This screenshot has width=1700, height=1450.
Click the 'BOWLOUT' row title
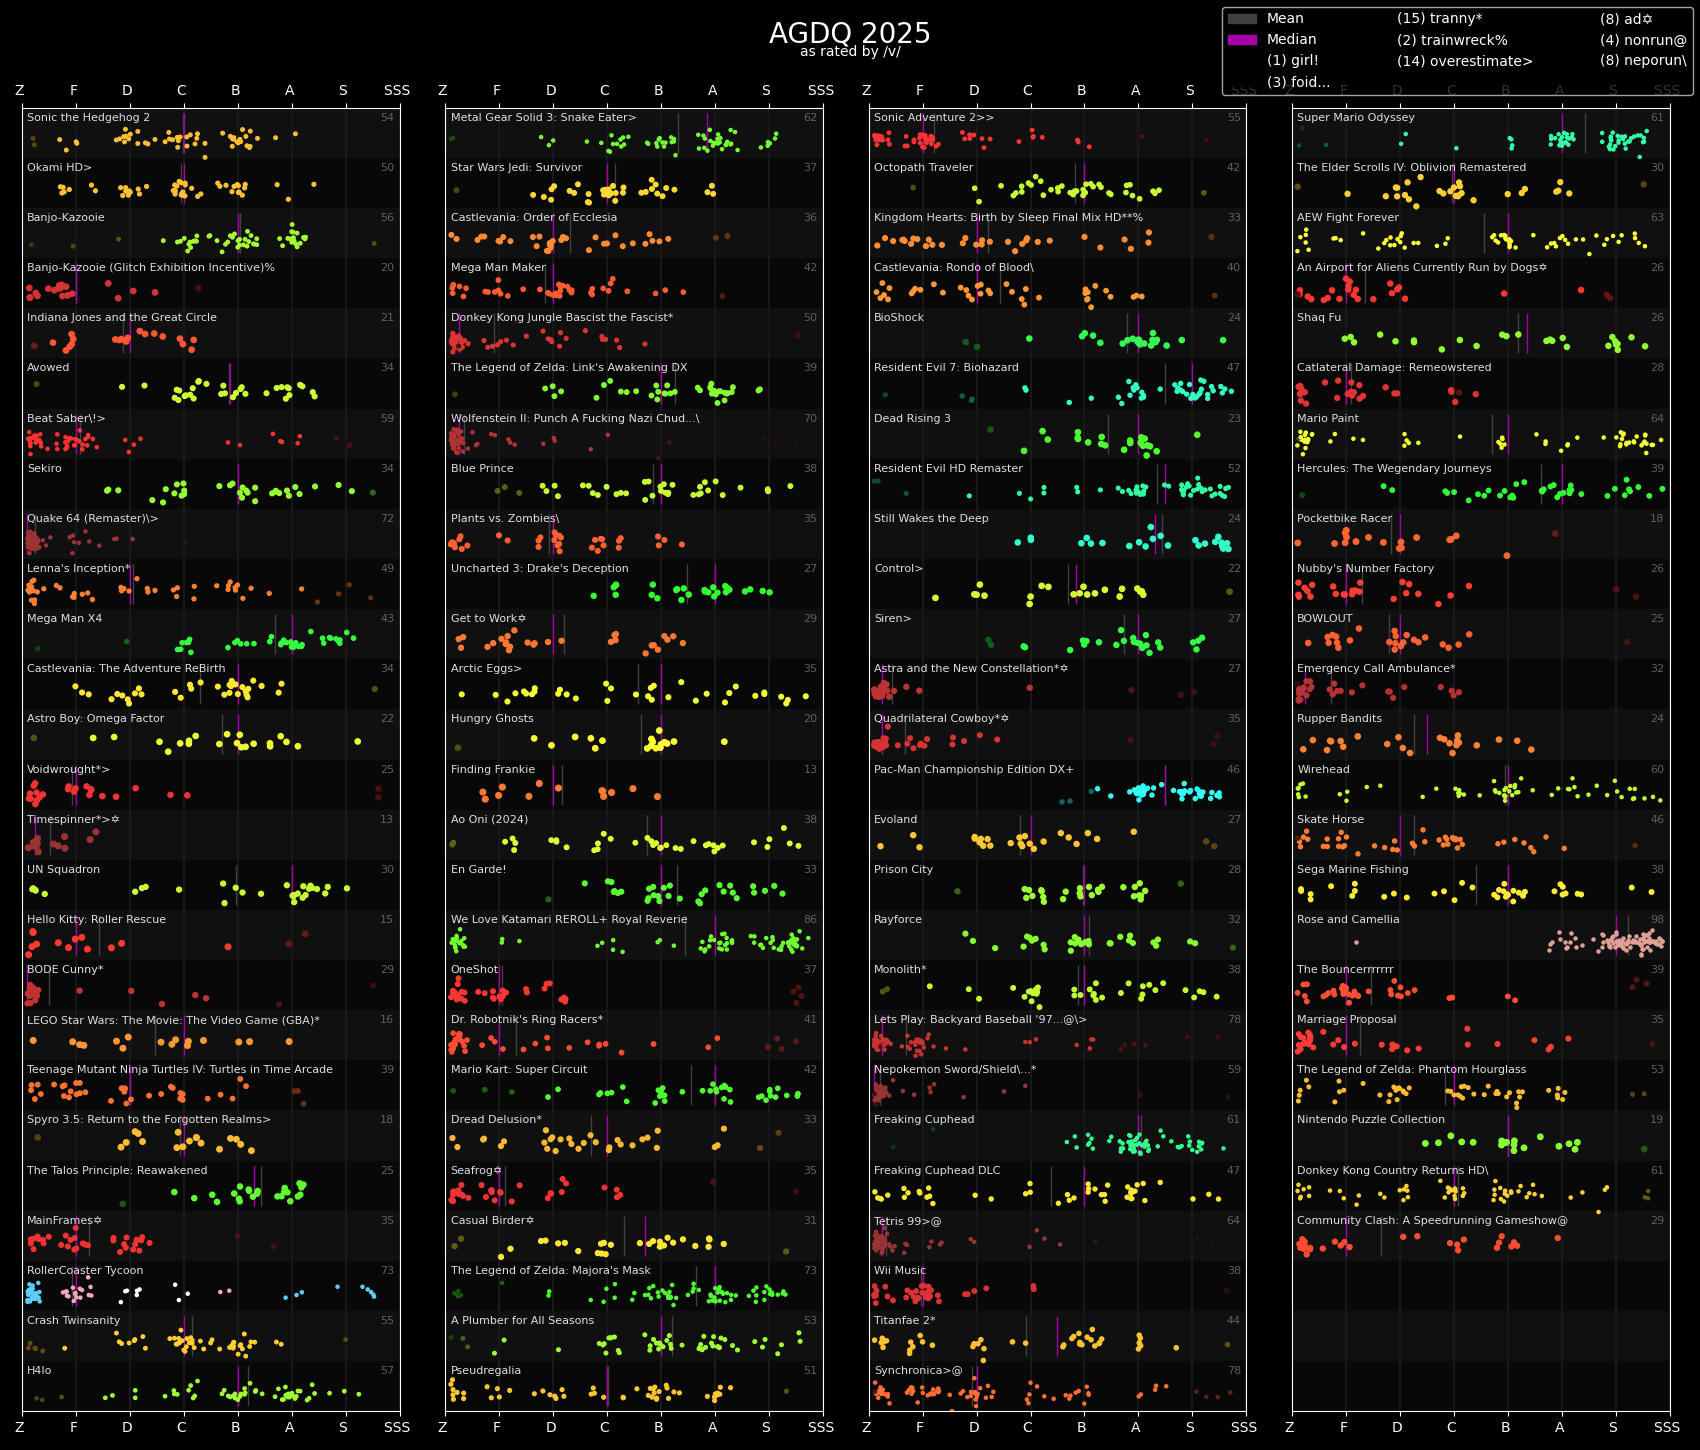pyautogui.click(x=1325, y=619)
